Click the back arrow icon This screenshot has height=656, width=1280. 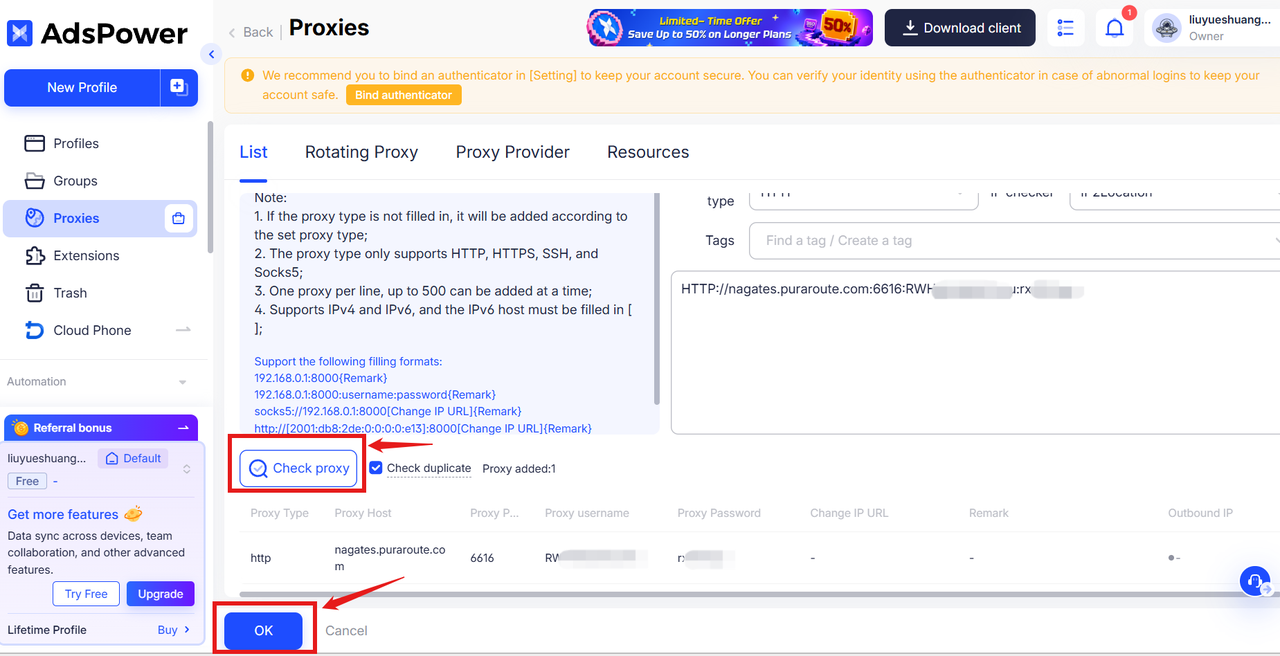click(x=232, y=32)
